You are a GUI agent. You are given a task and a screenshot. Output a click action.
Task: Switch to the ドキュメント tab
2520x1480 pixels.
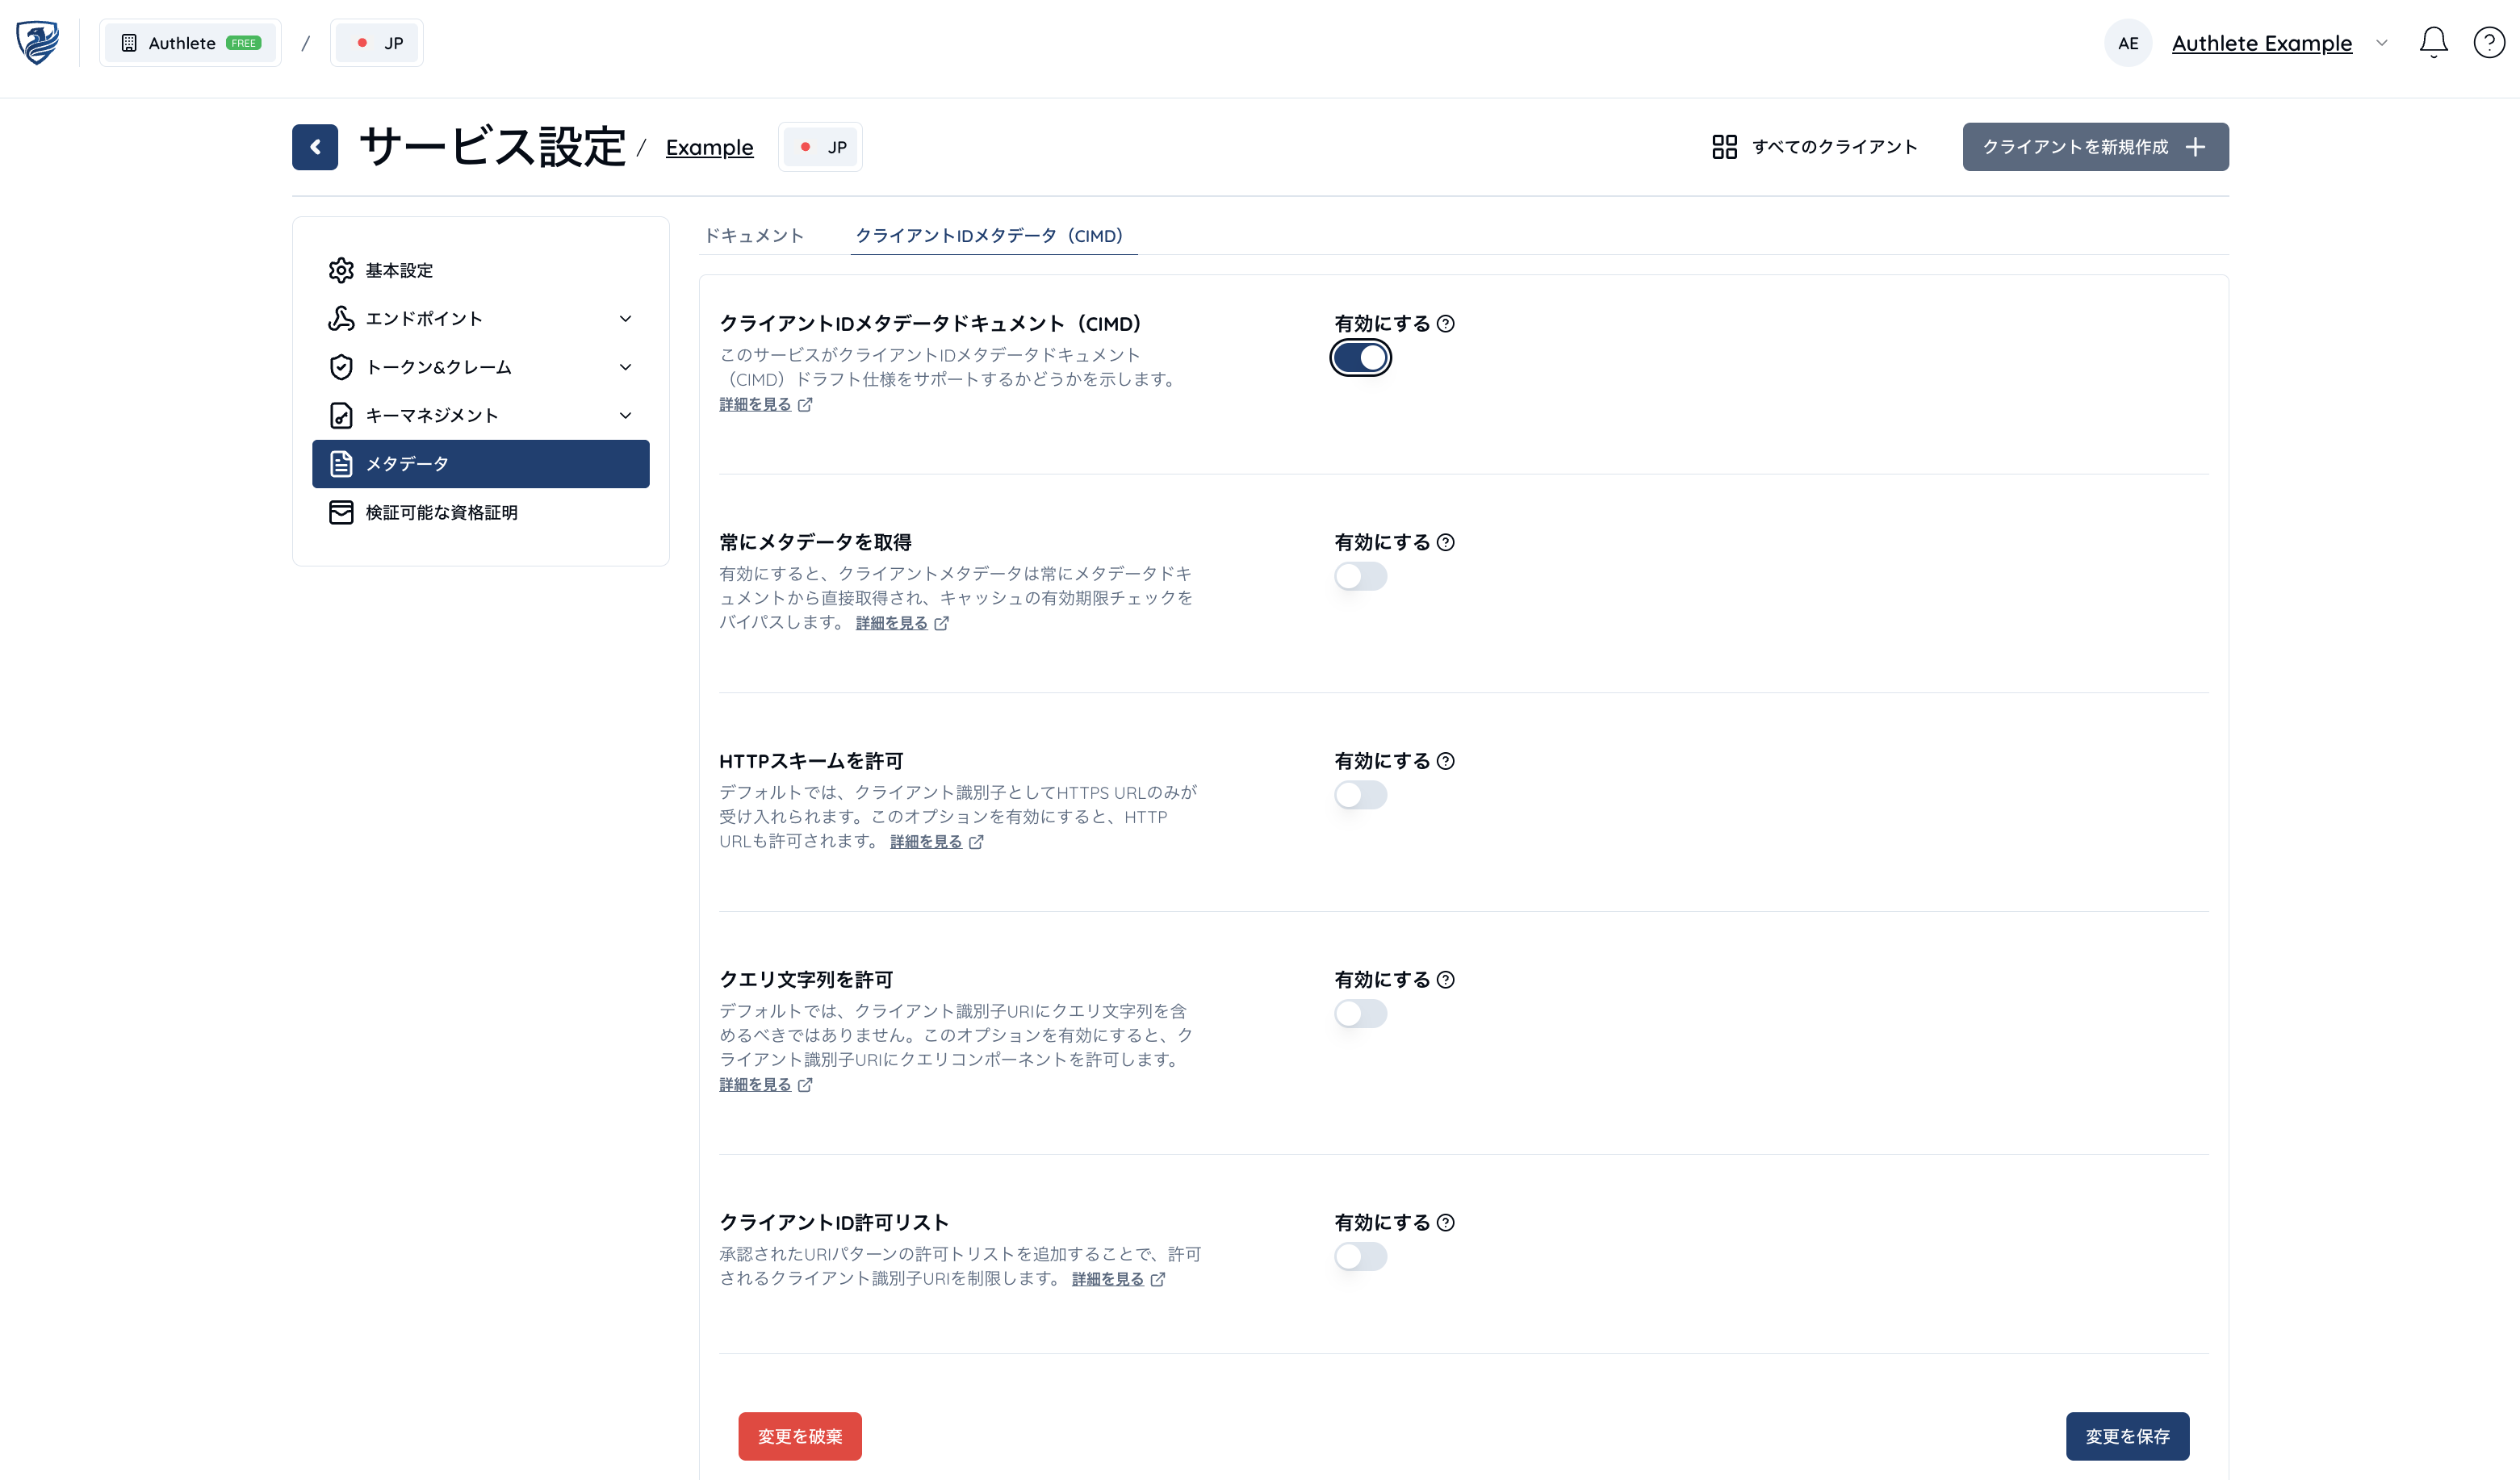(754, 236)
